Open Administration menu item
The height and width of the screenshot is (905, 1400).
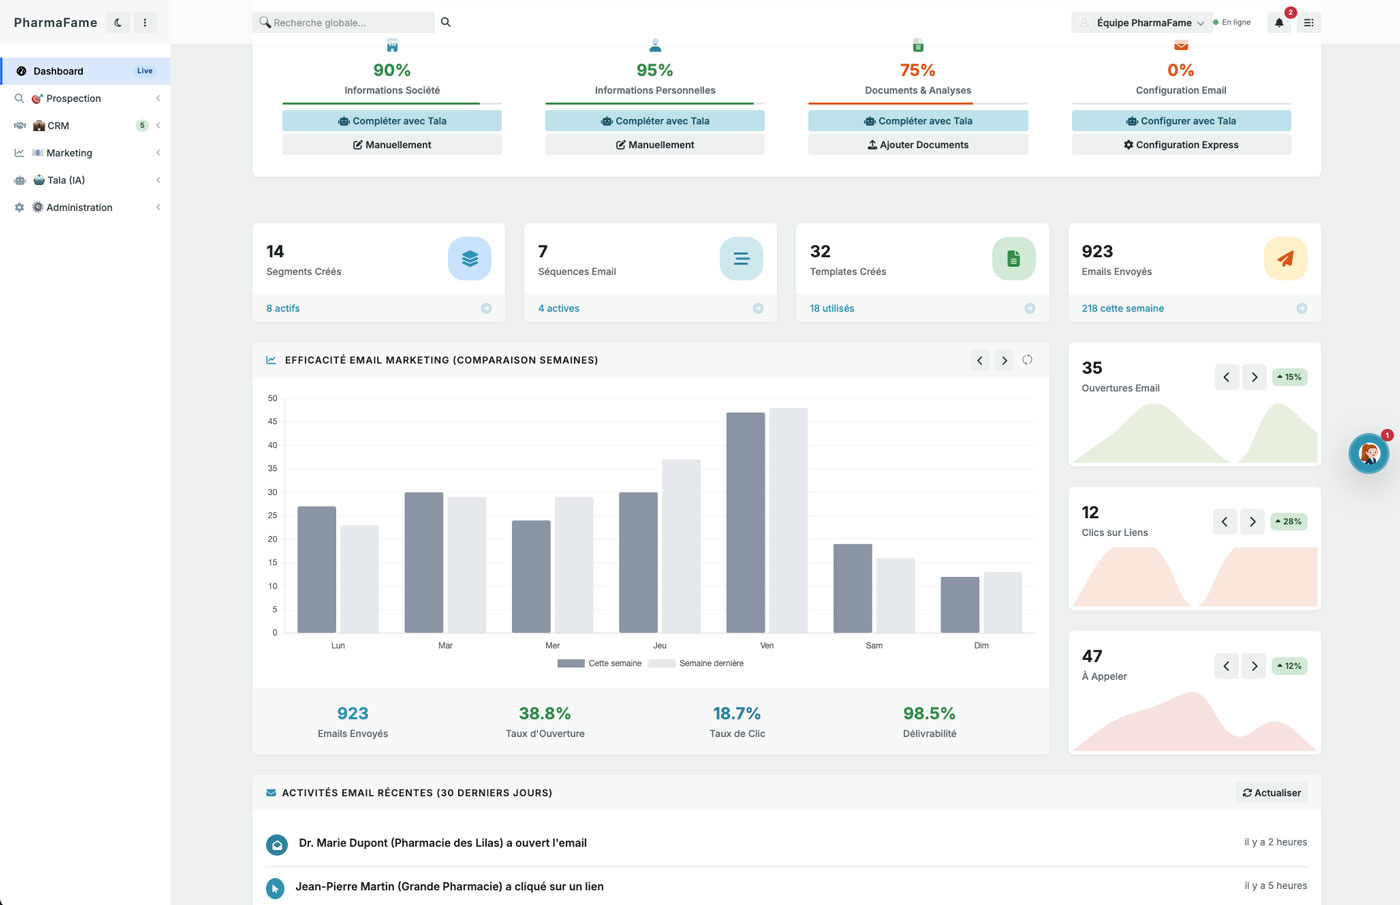[85, 207]
